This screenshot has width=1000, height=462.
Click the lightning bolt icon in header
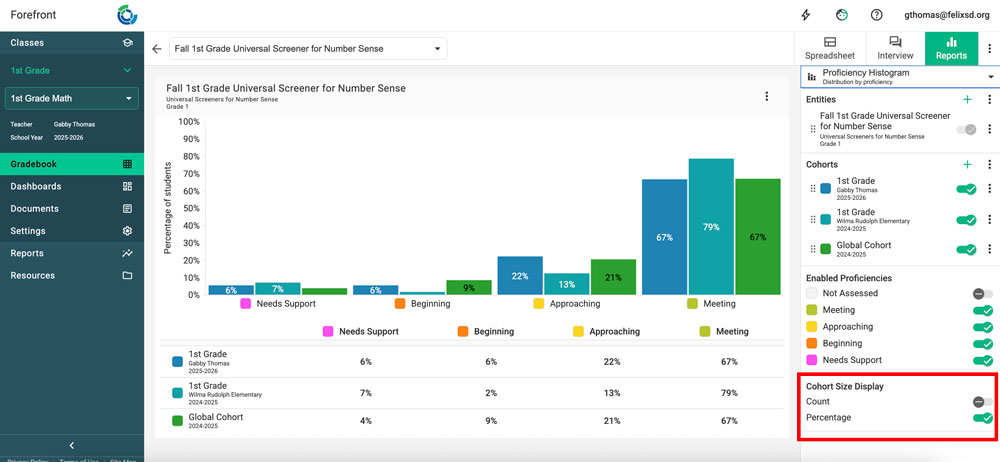pyautogui.click(x=806, y=15)
